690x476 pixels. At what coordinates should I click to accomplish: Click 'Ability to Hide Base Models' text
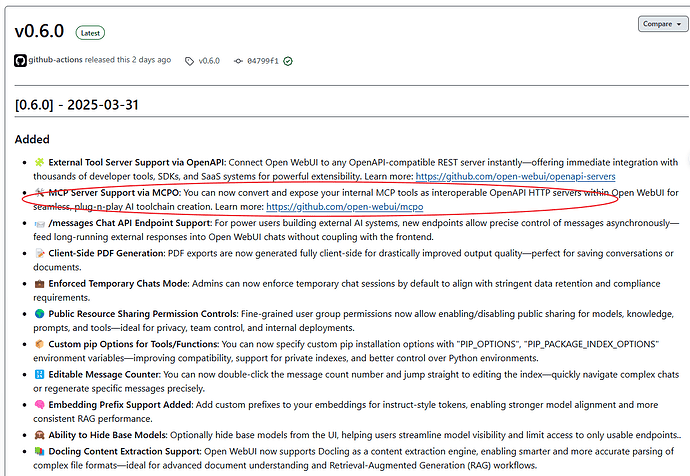pyautogui.click(x=108, y=435)
